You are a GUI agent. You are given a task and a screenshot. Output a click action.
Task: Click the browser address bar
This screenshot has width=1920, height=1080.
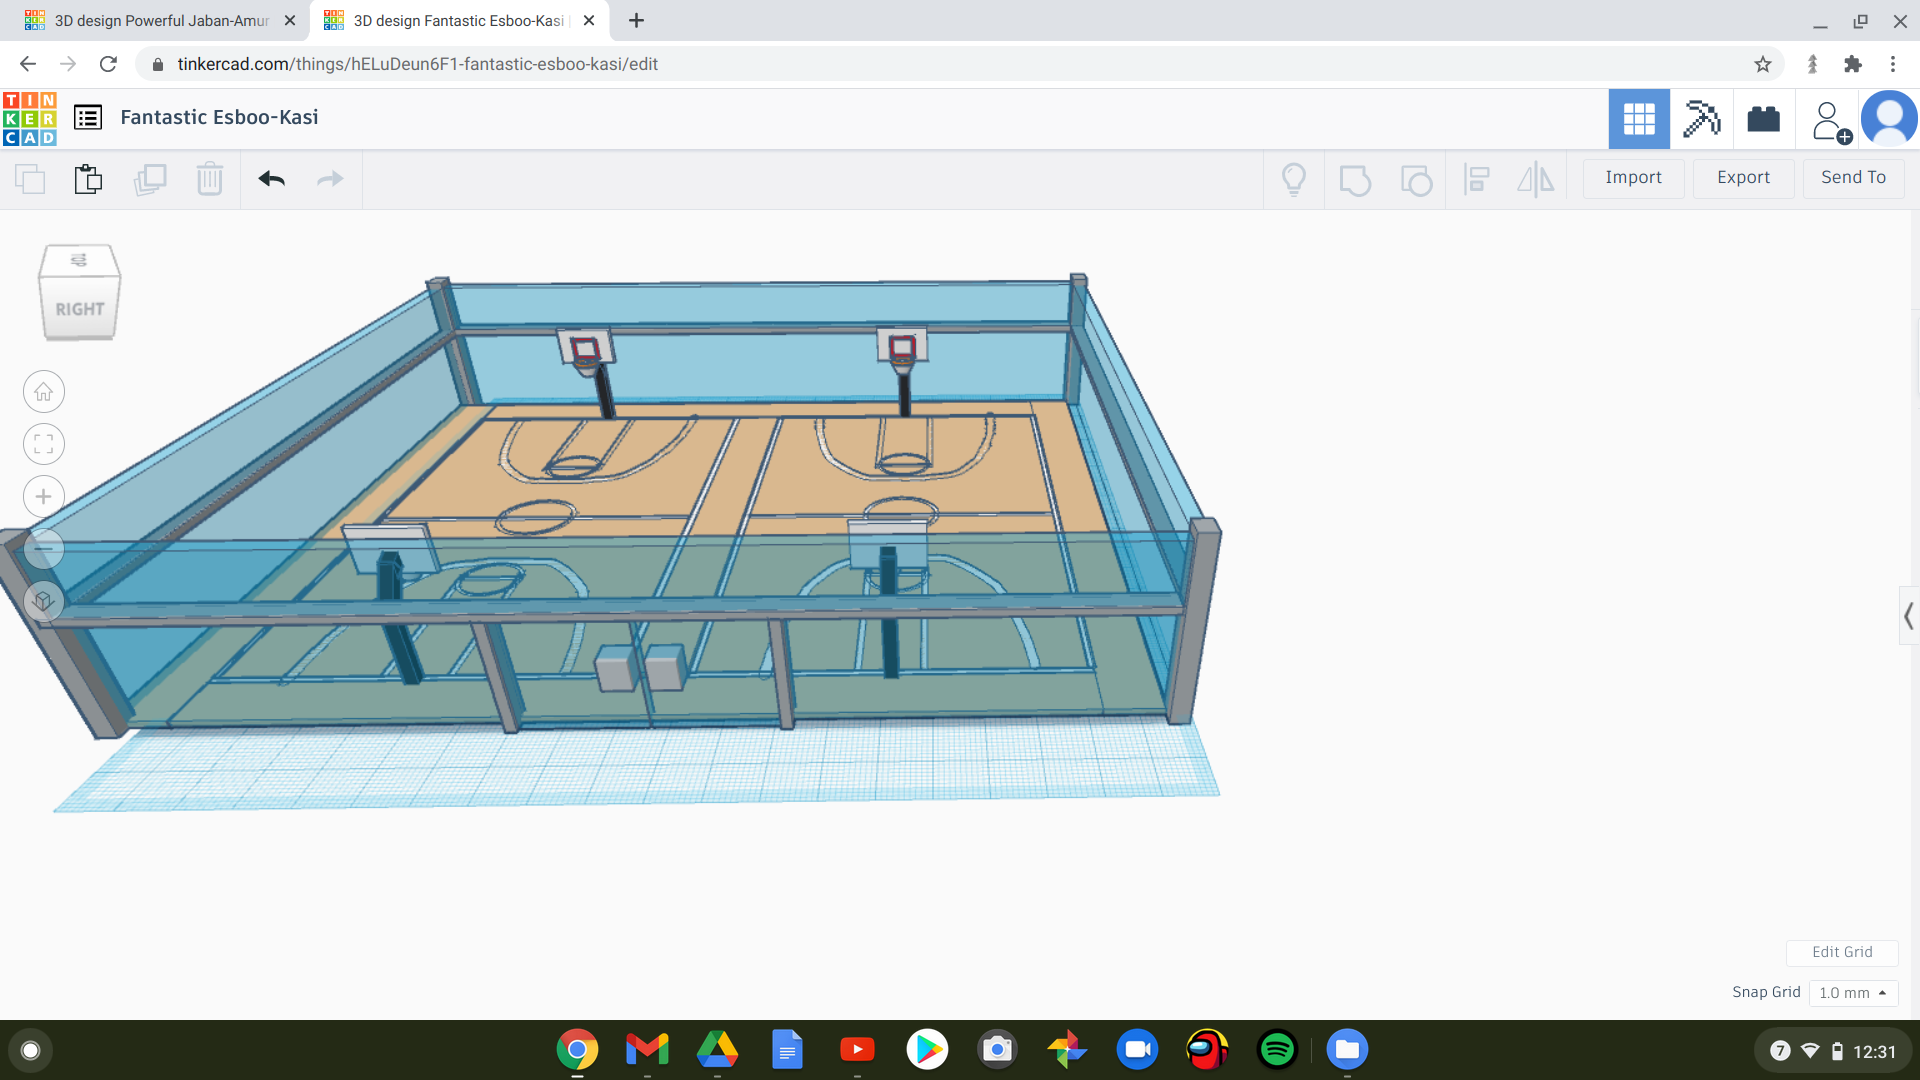(960, 65)
